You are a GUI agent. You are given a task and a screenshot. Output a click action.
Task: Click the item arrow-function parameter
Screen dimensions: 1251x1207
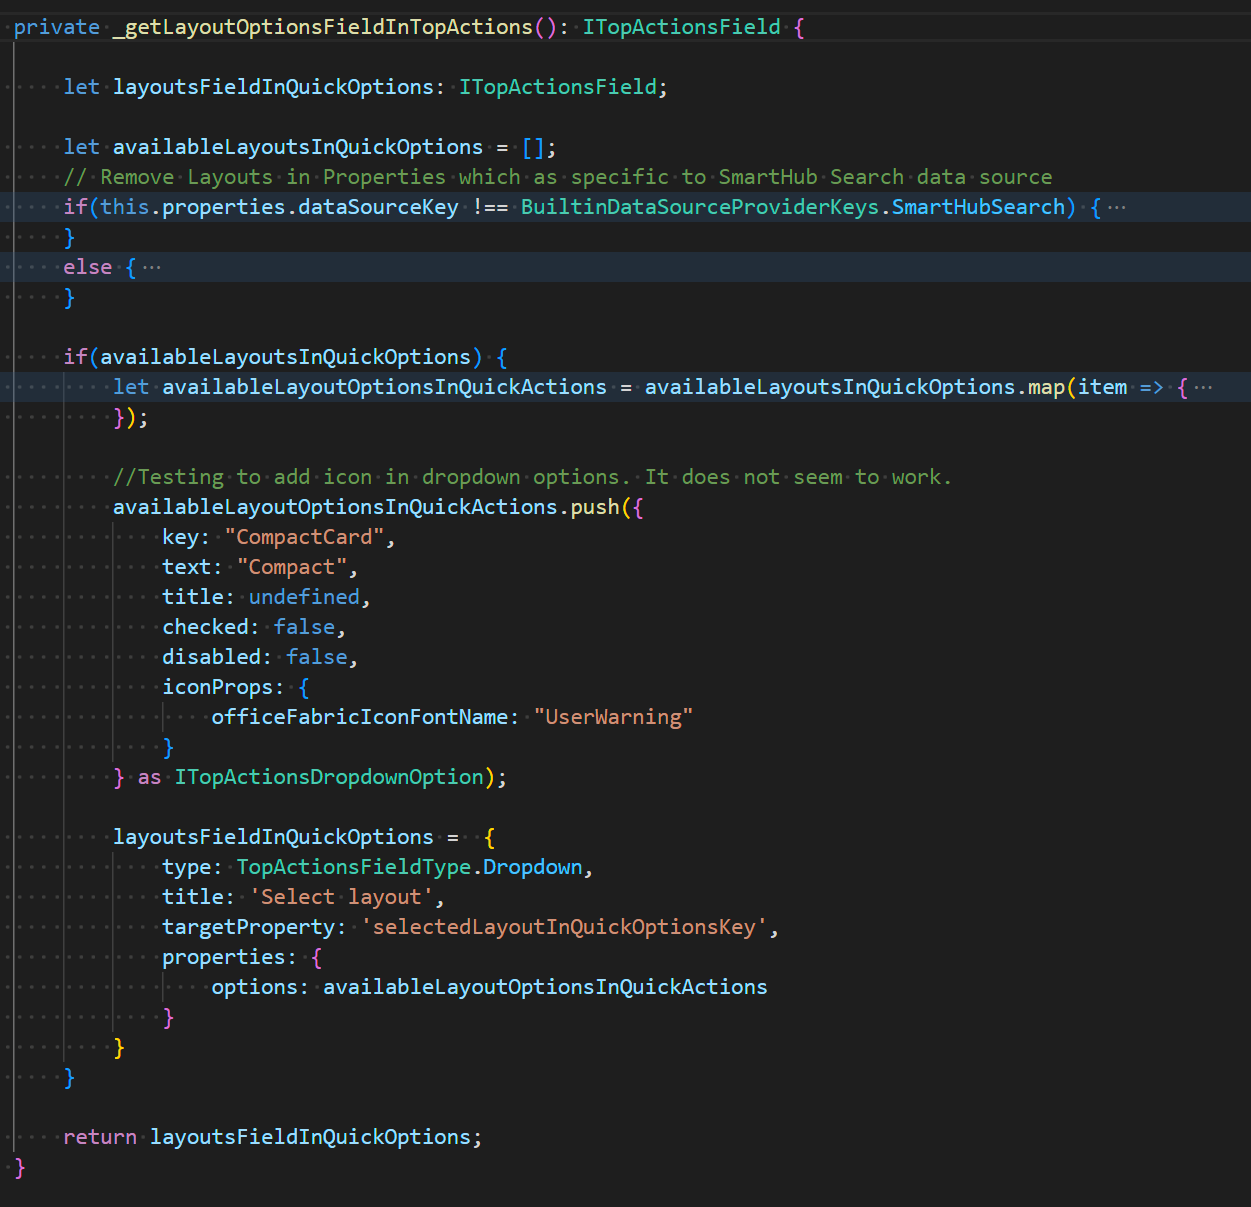tap(1102, 387)
